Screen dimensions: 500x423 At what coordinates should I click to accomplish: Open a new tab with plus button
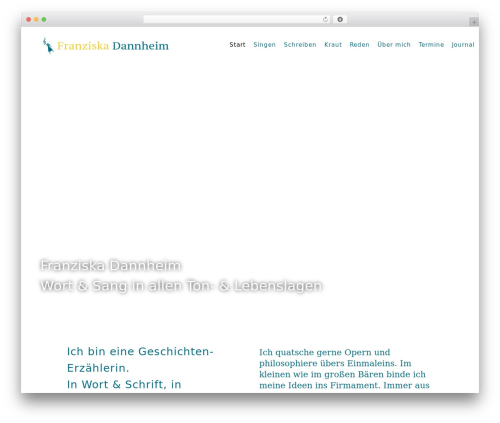(474, 22)
